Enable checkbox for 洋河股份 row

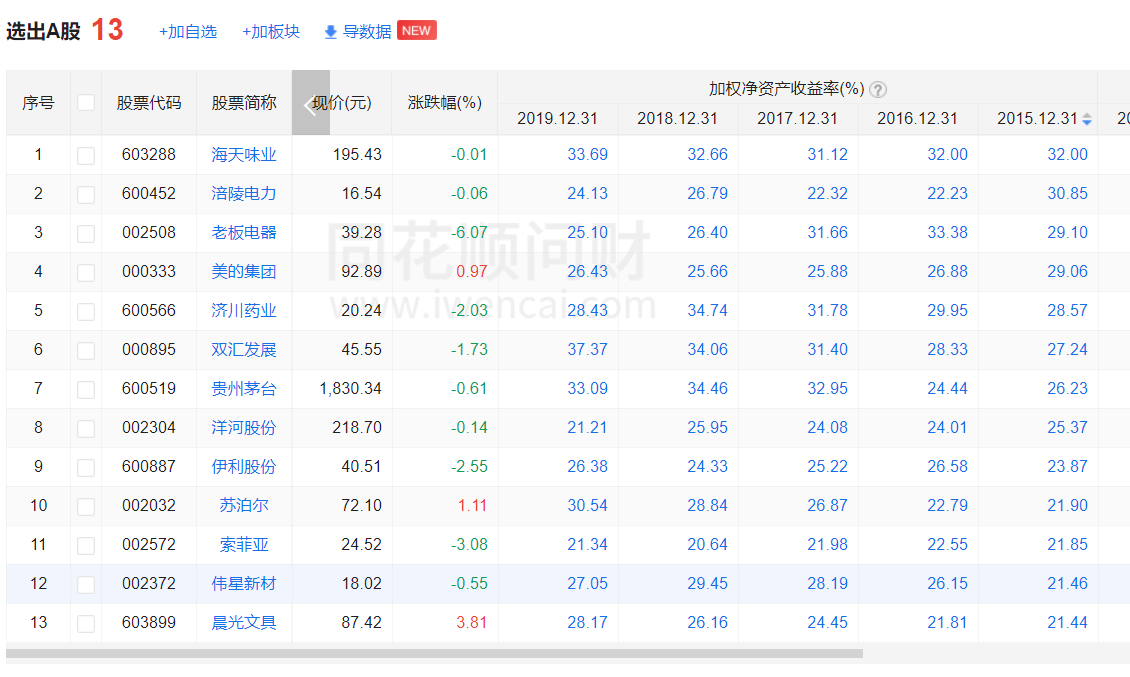click(86, 428)
